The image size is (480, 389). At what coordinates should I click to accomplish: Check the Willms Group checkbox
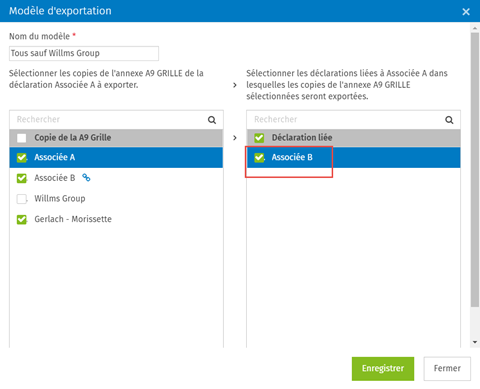click(x=22, y=199)
